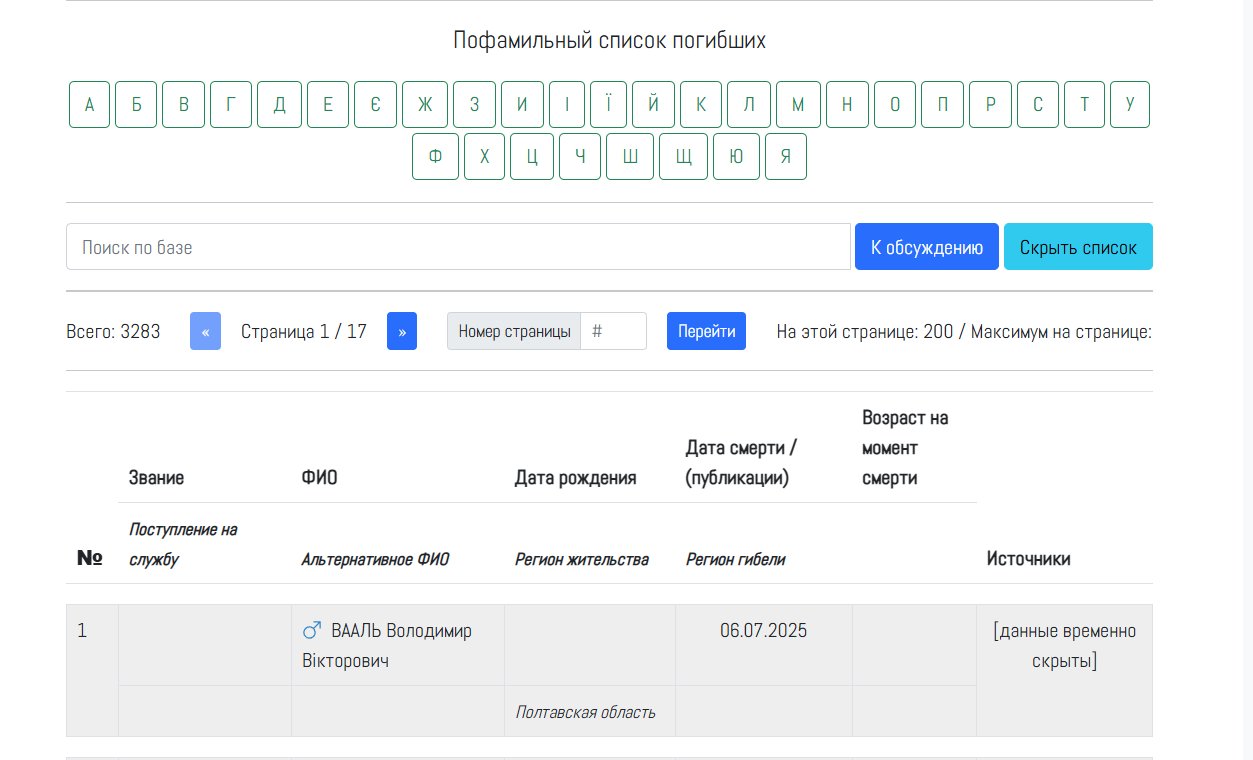1253x760 pixels.
Task: Select letter У in alphabet row
Action: click(1129, 105)
